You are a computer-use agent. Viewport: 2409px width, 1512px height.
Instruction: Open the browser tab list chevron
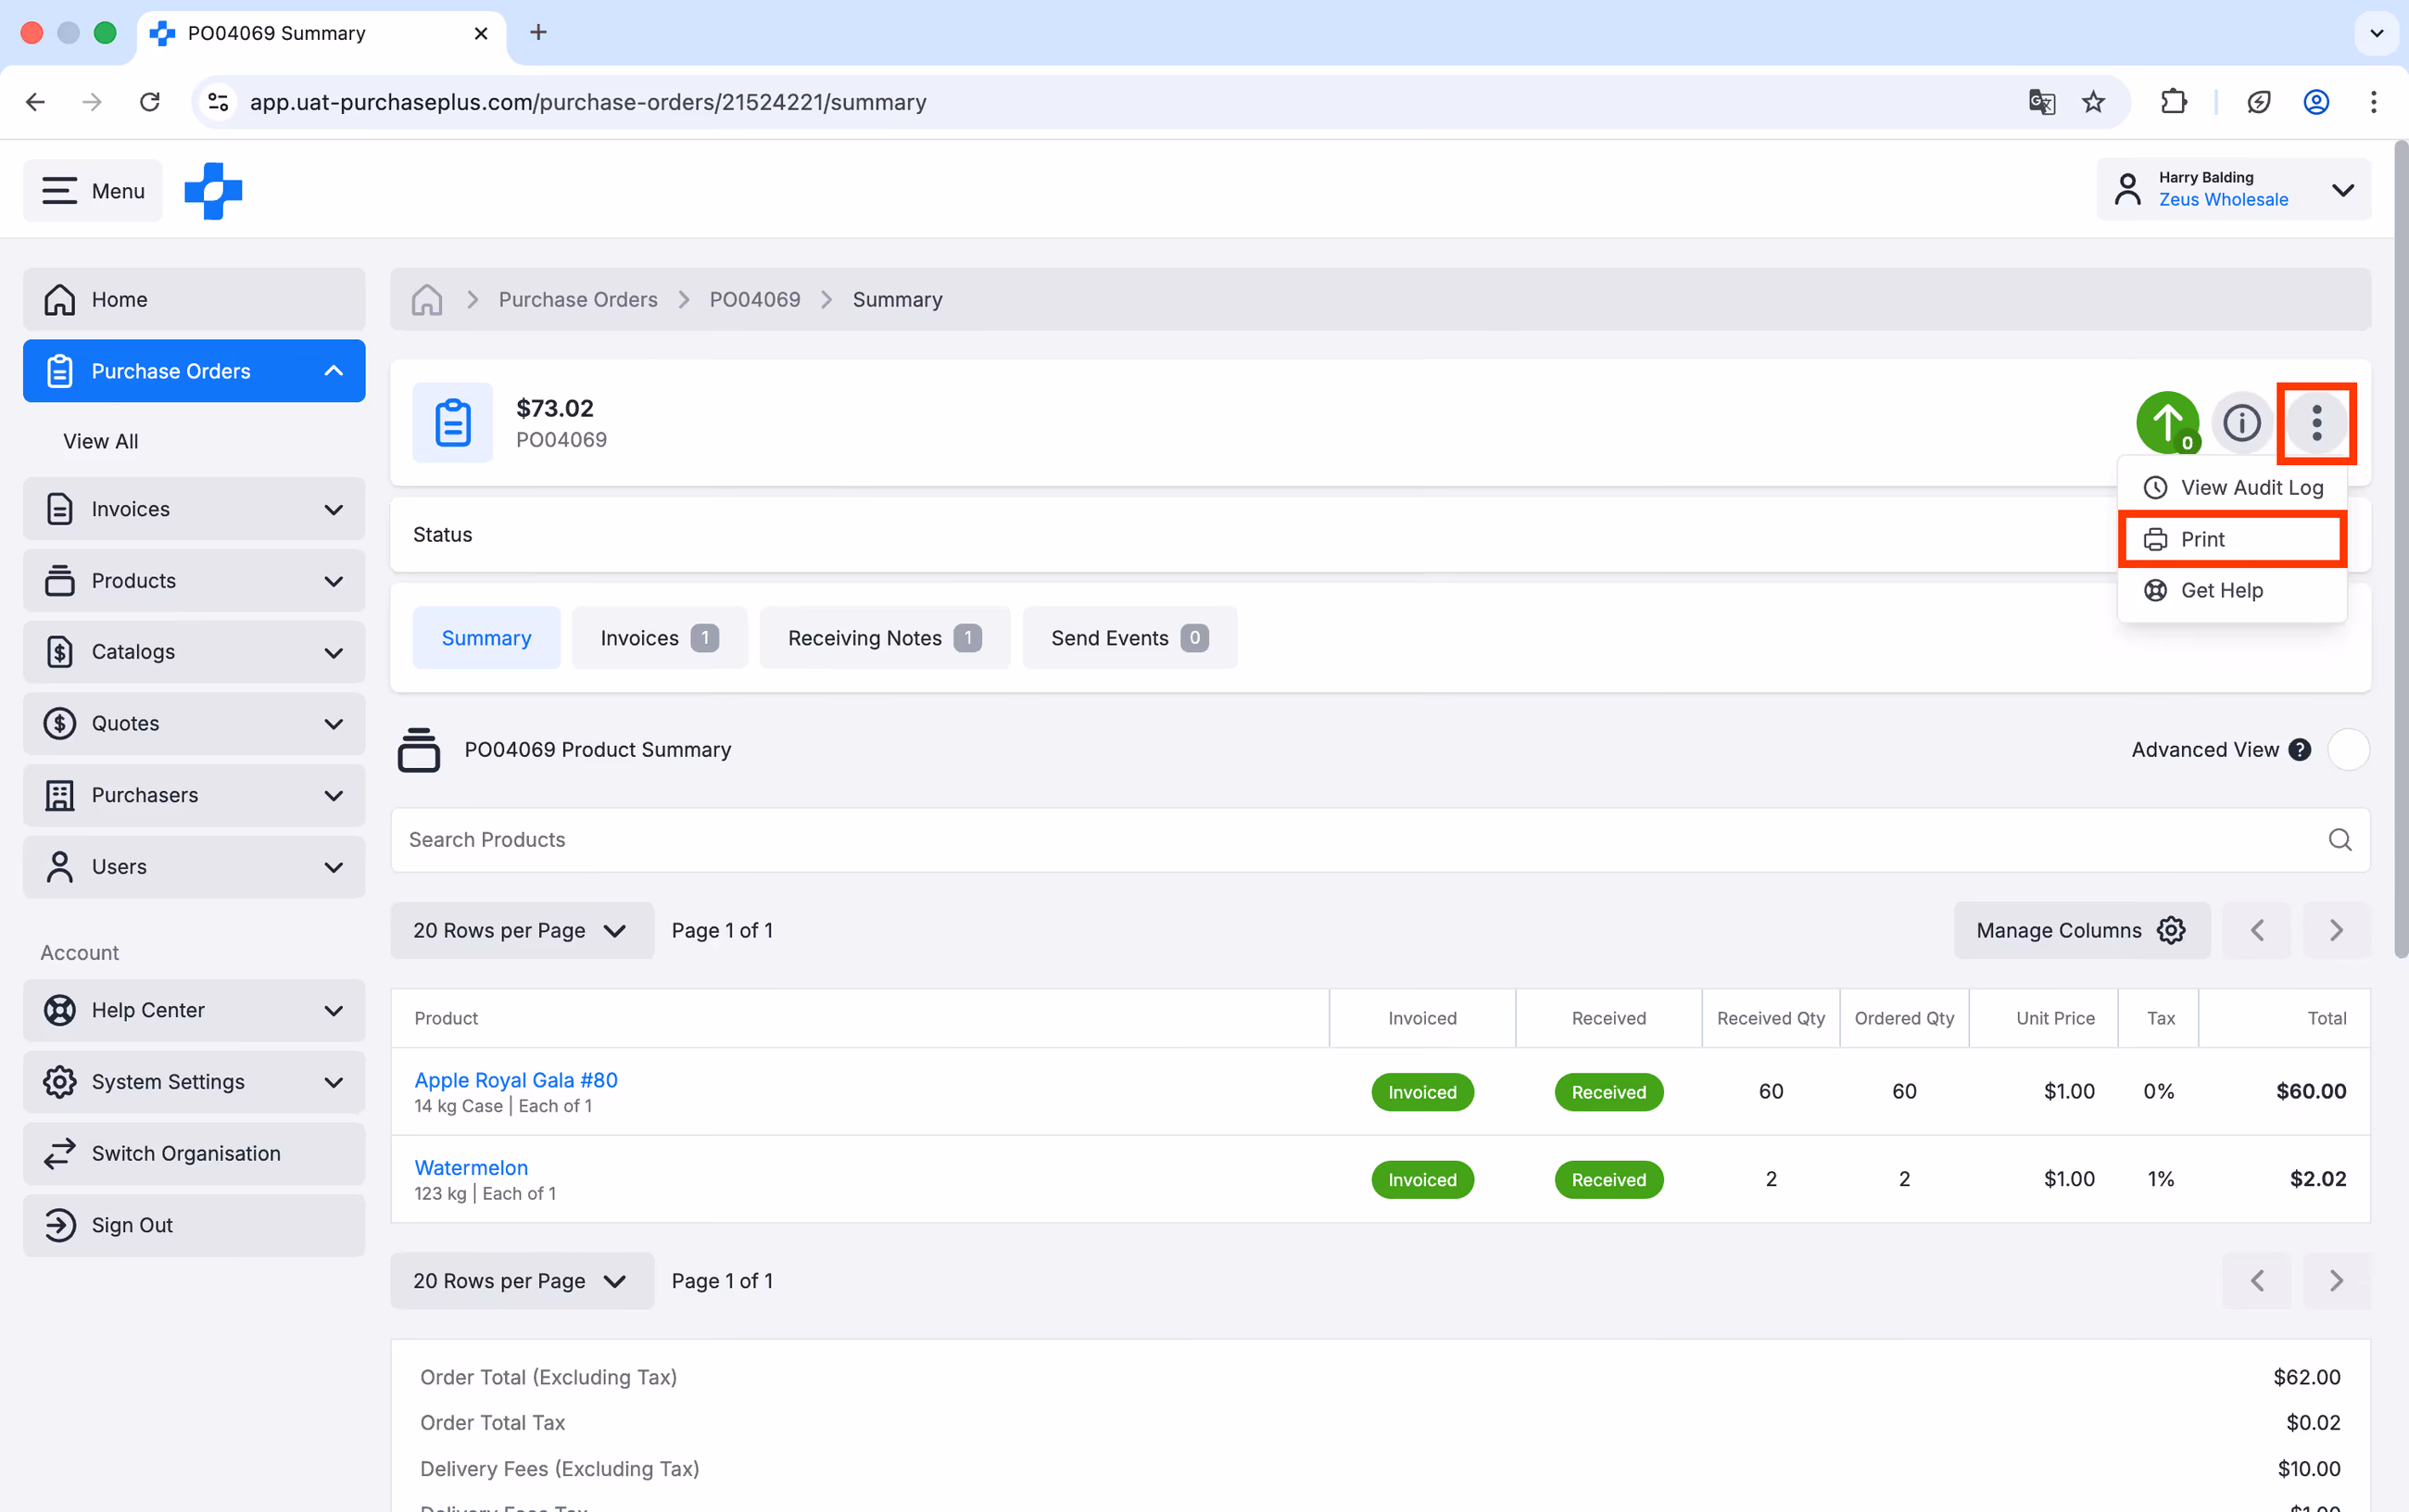click(2376, 33)
